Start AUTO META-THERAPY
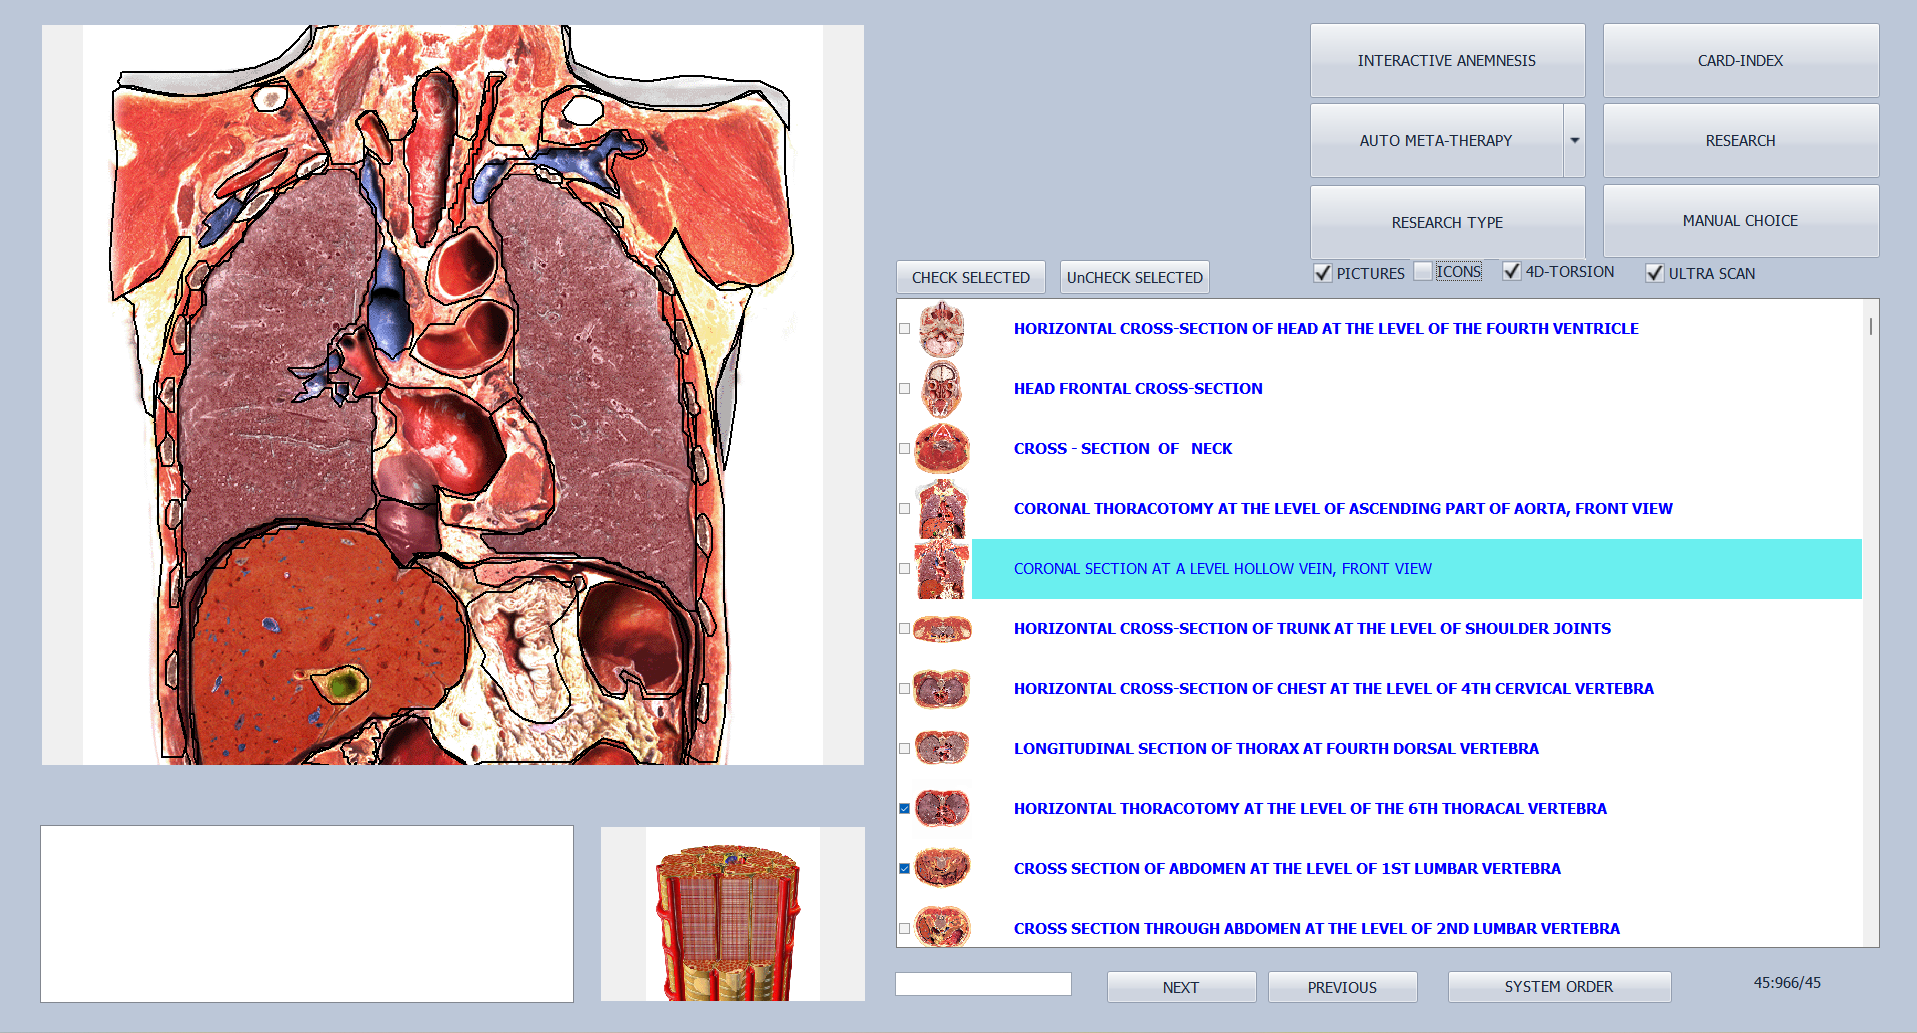 [x=1436, y=141]
